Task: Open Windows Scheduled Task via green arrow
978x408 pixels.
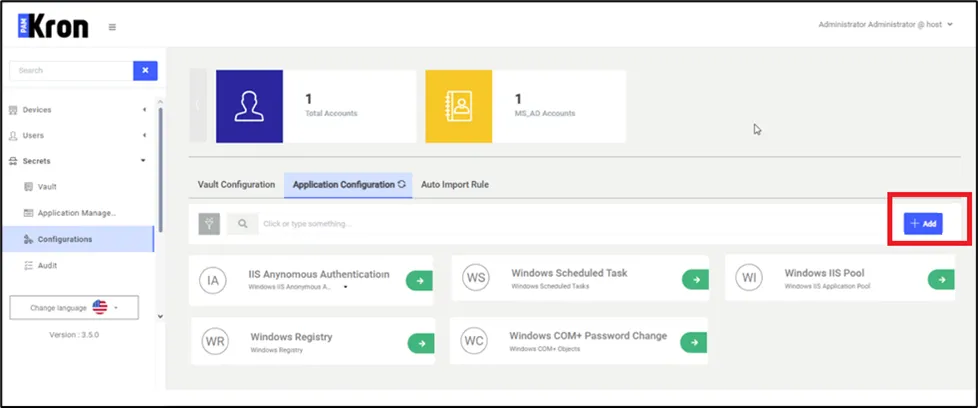Action: click(694, 279)
